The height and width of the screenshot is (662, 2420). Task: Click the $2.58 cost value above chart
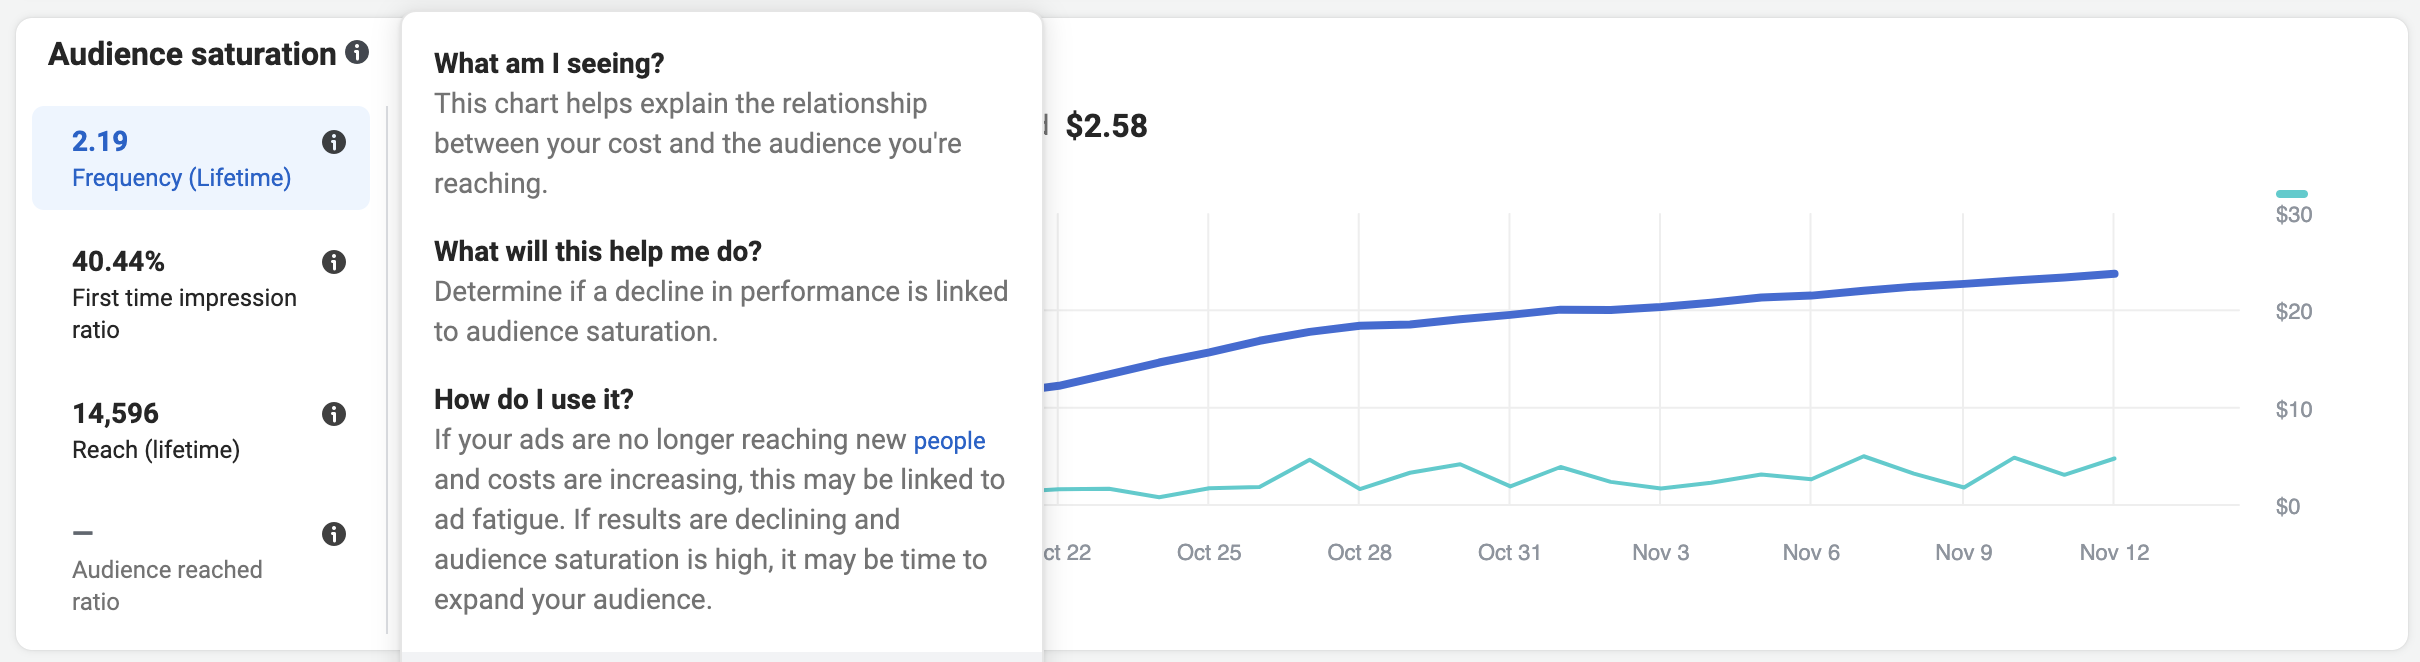pos(1106,126)
